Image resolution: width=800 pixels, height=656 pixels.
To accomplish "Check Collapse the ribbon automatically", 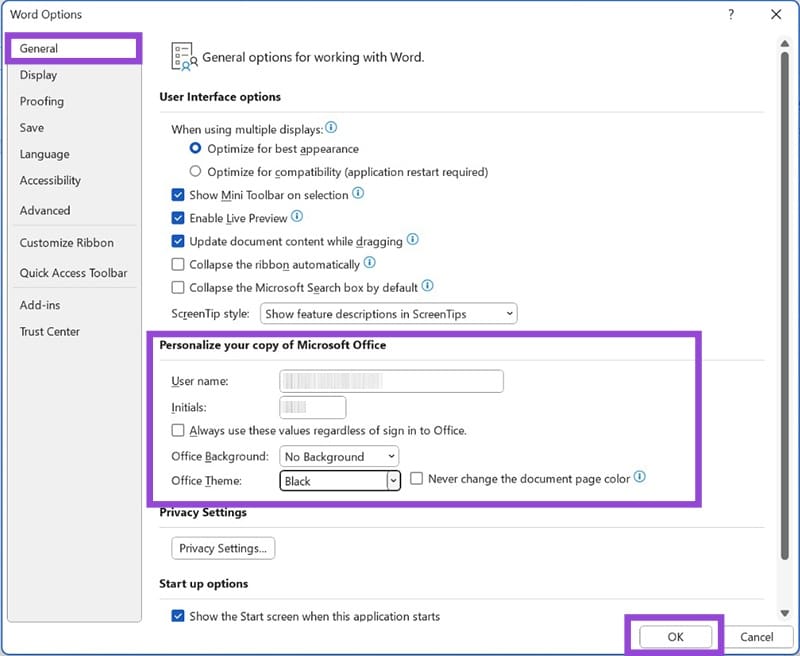I will coord(178,264).
